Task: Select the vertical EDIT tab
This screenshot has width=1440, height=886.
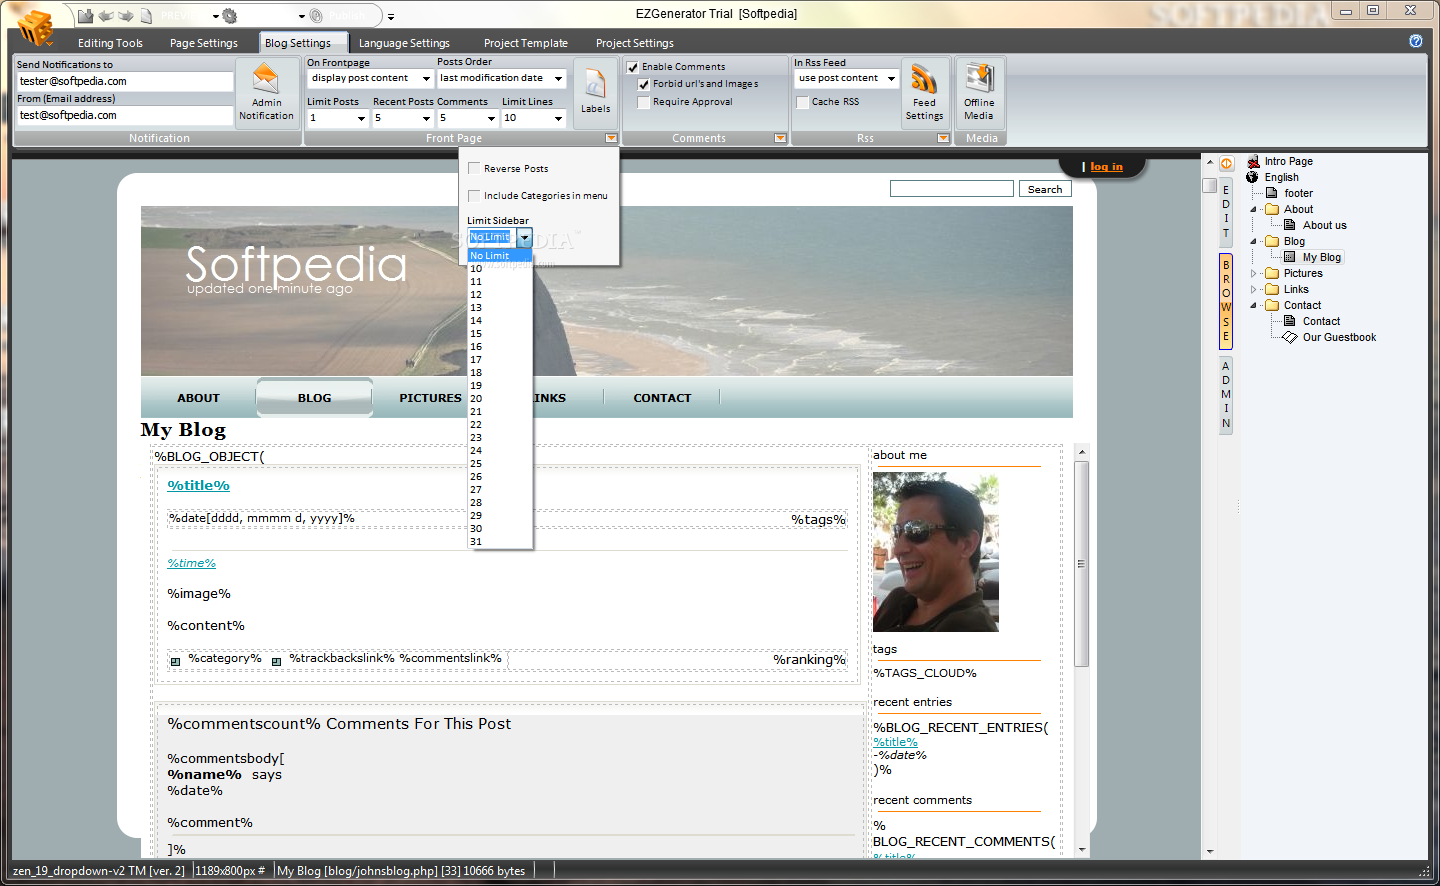Action: (1226, 211)
